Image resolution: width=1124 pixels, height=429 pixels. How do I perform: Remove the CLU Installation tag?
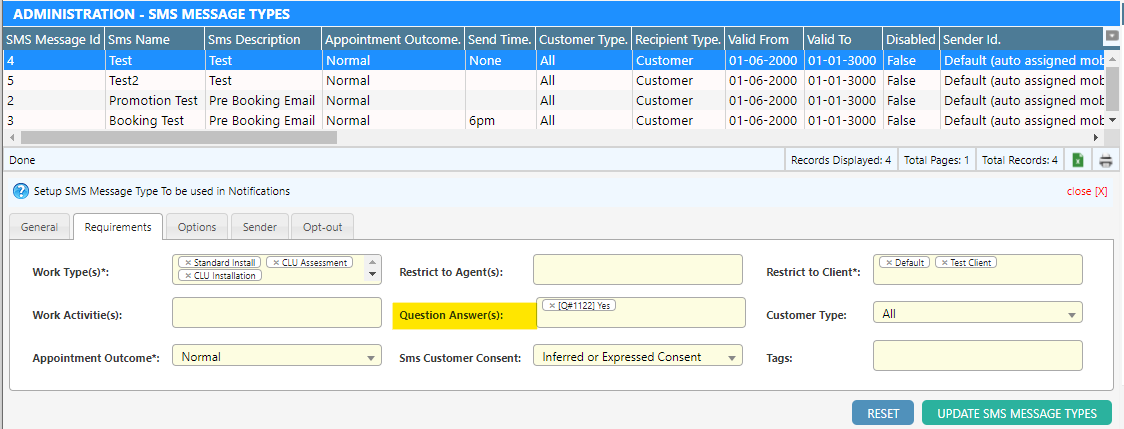[x=188, y=276]
